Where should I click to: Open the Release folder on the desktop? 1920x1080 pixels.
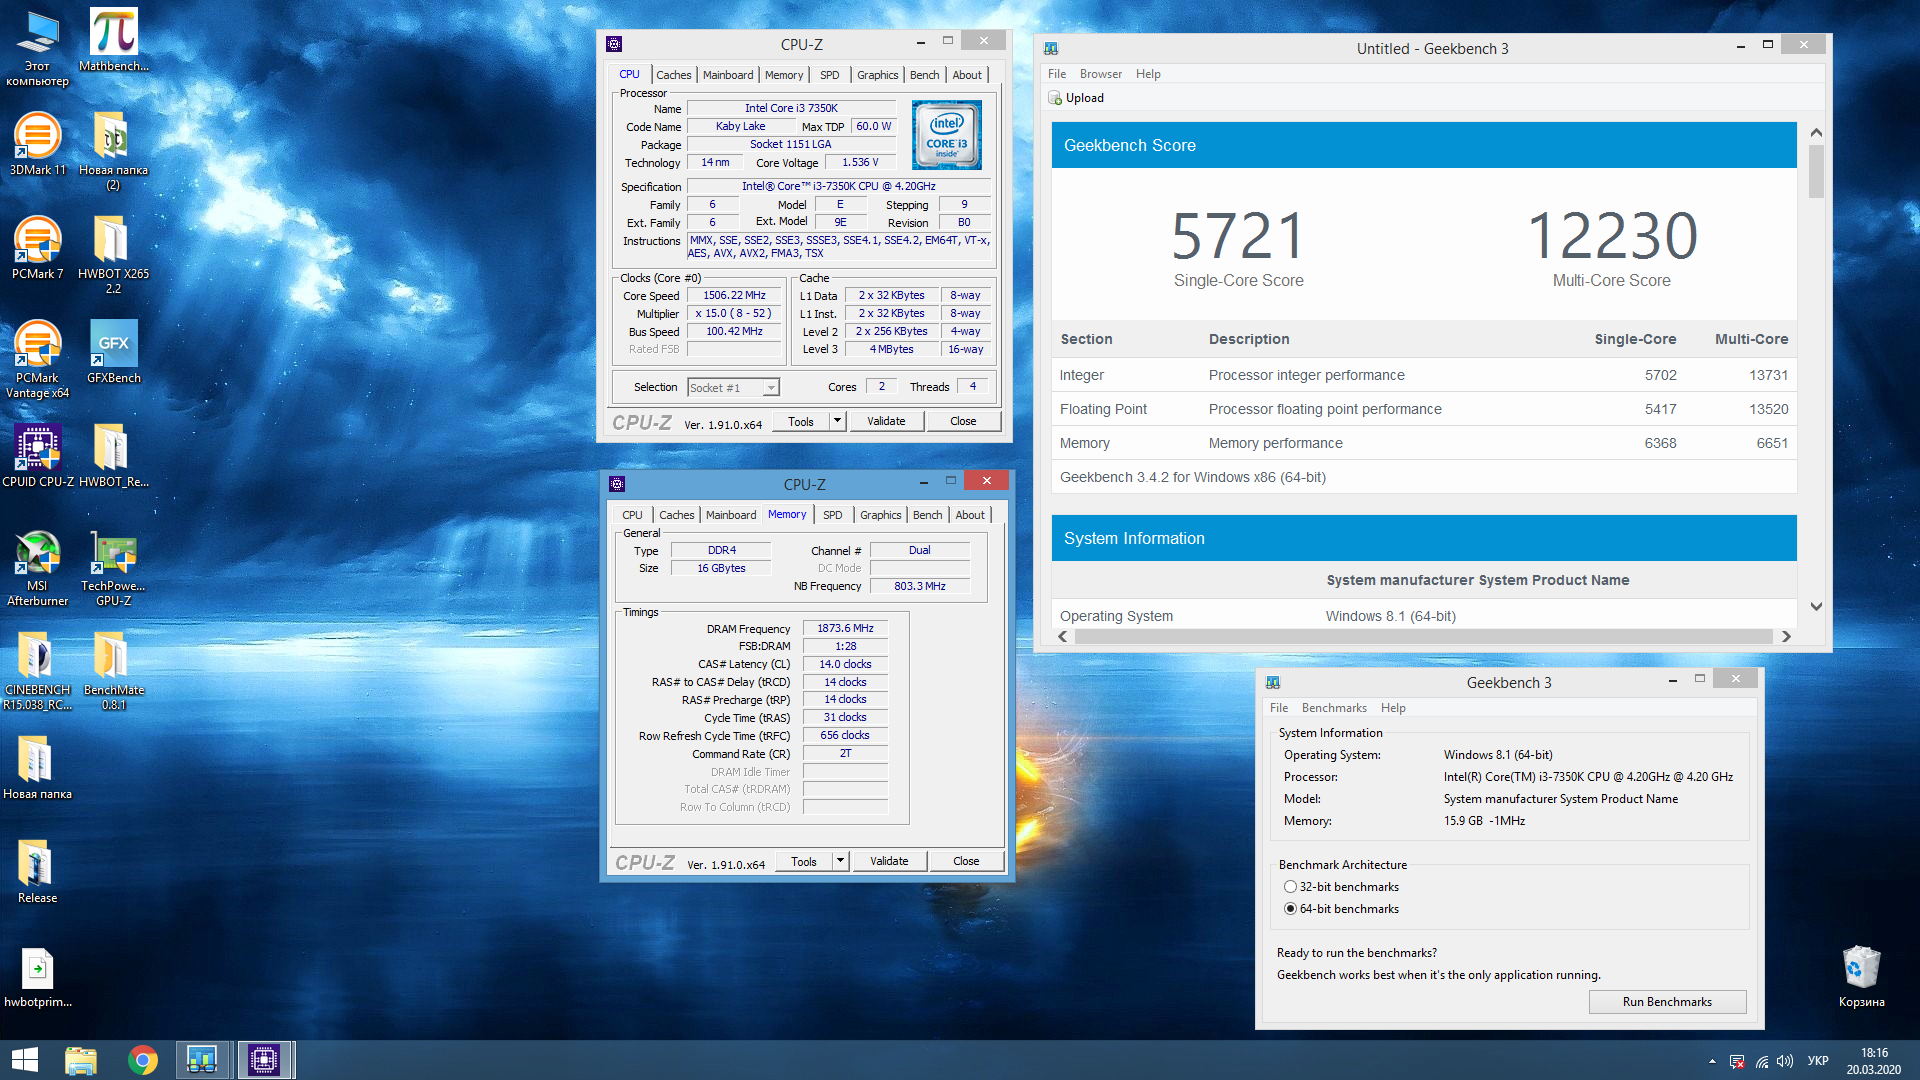[37, 872]
